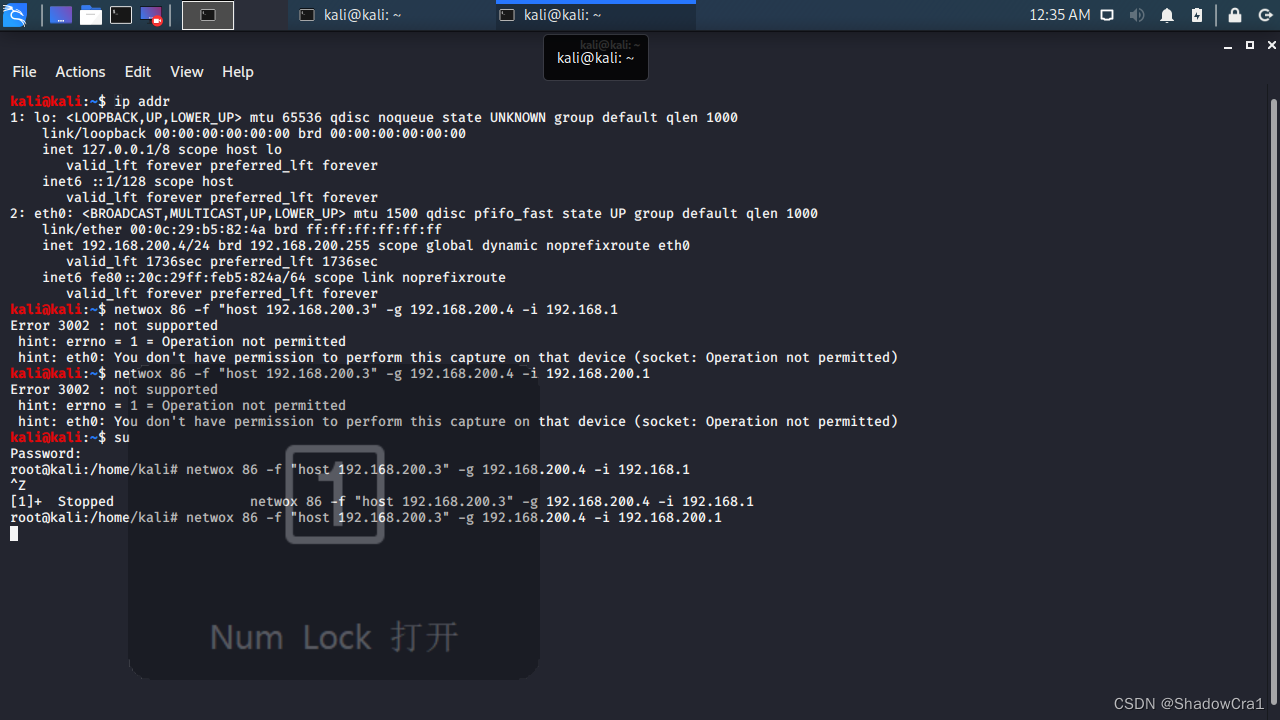Viewport: 1280px width, 720px height.
Task: Open the Edit menu in terminal
Action: [138, 72]
